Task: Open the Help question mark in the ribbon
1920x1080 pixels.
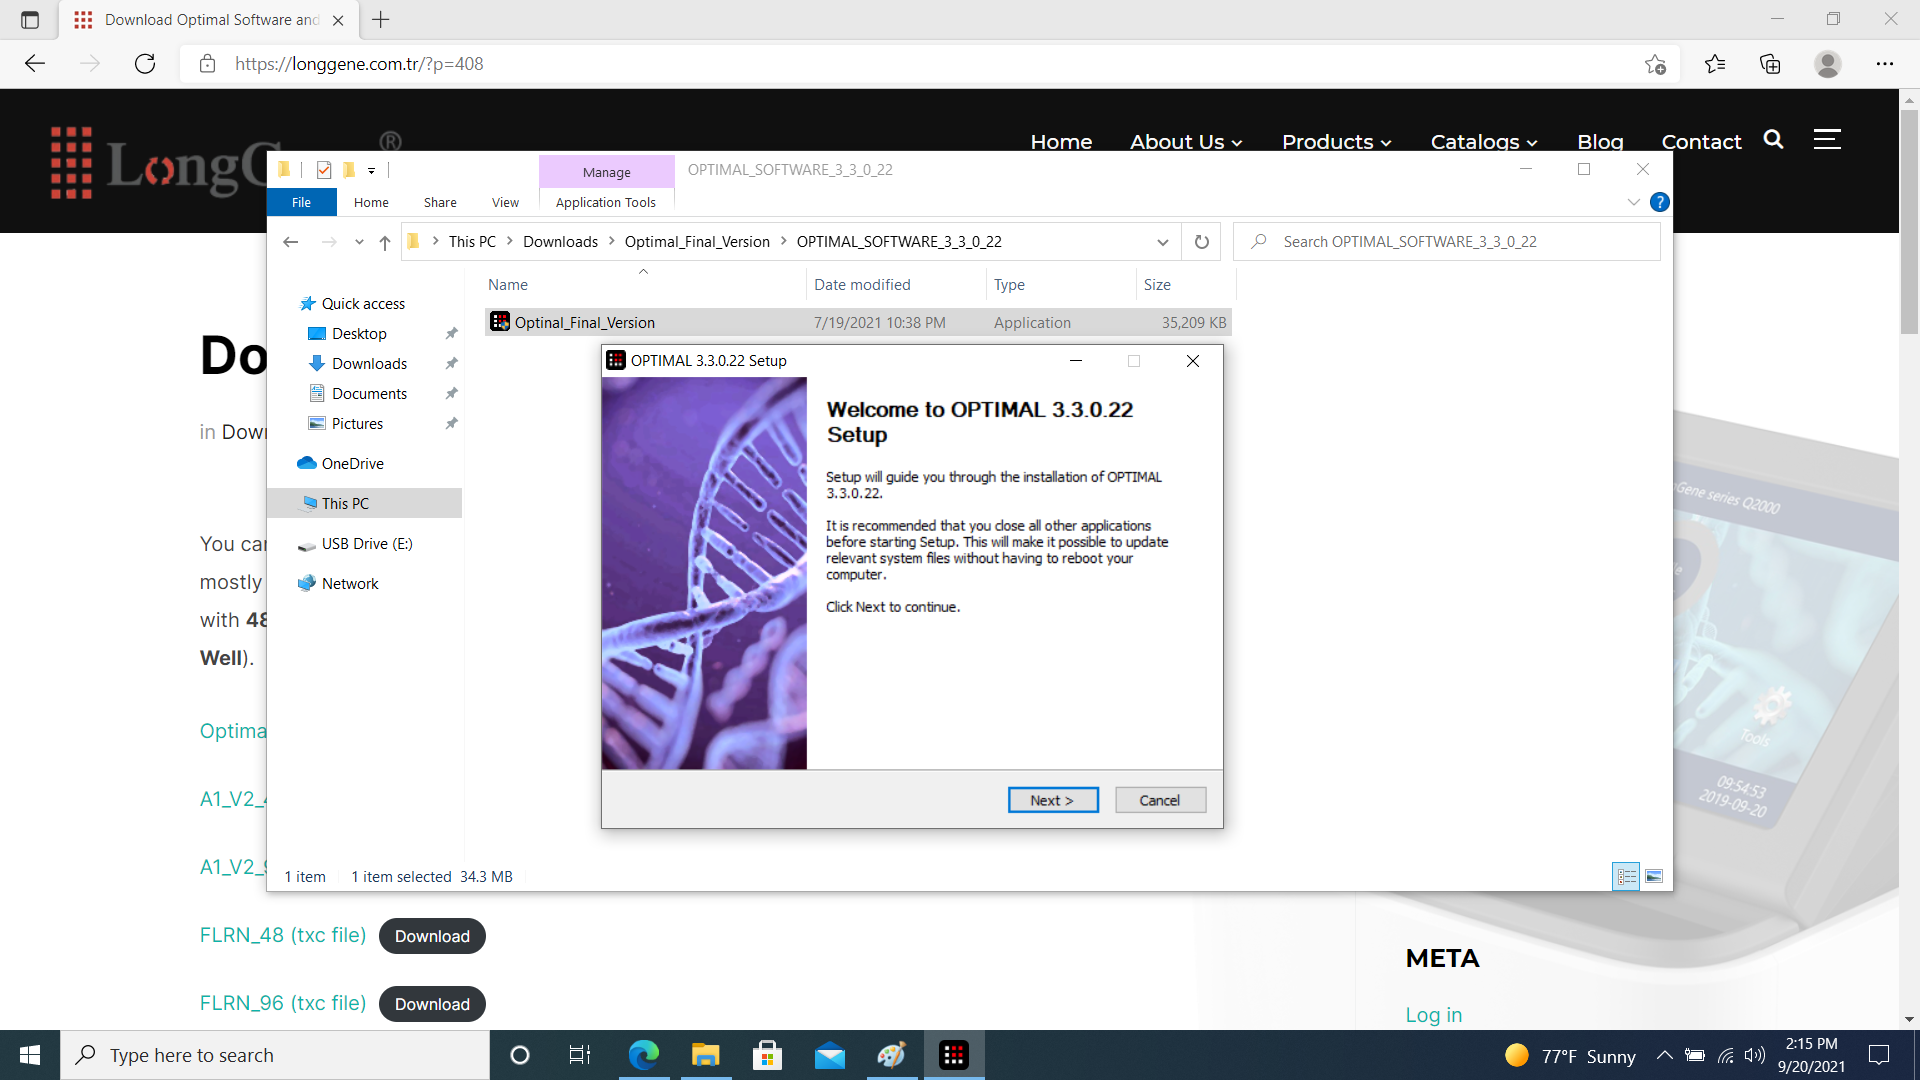Action: (1659, 201)
